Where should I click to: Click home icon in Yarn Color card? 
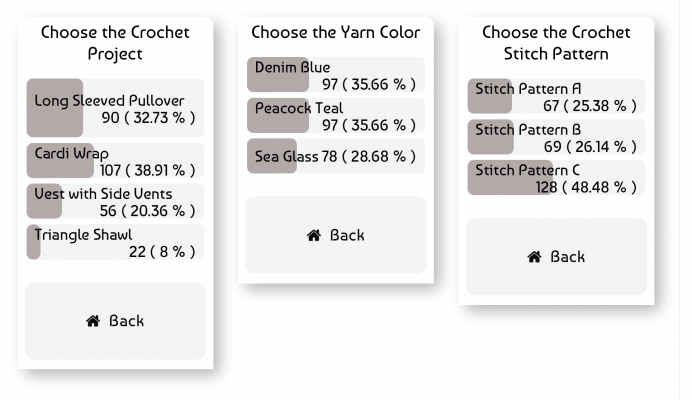pyautogui.click(x=313, y=235)
